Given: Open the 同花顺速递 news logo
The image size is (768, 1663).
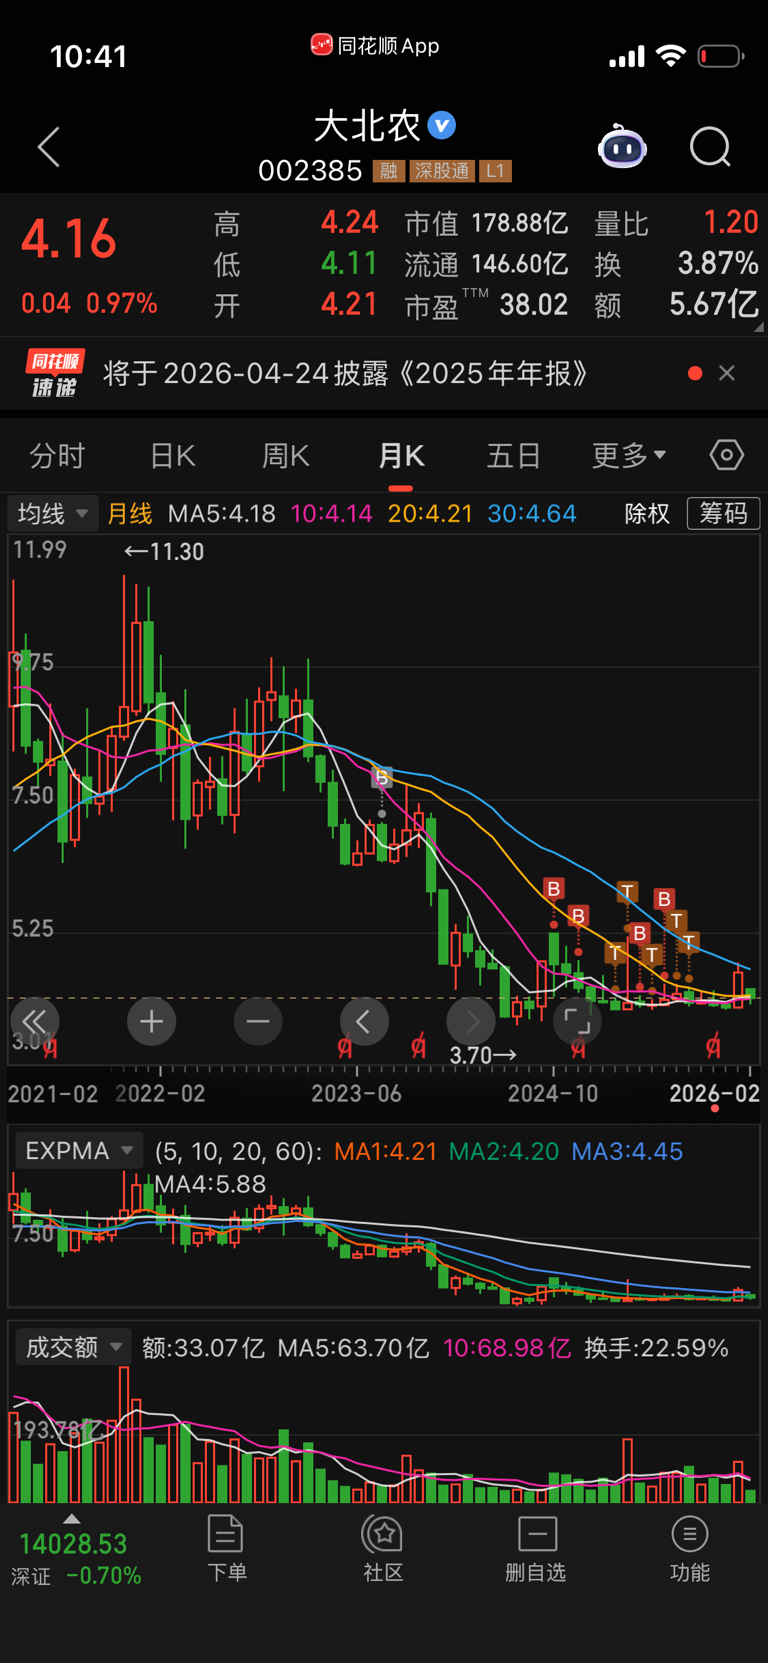Looking at the screenshot, I should coord(54,374).
